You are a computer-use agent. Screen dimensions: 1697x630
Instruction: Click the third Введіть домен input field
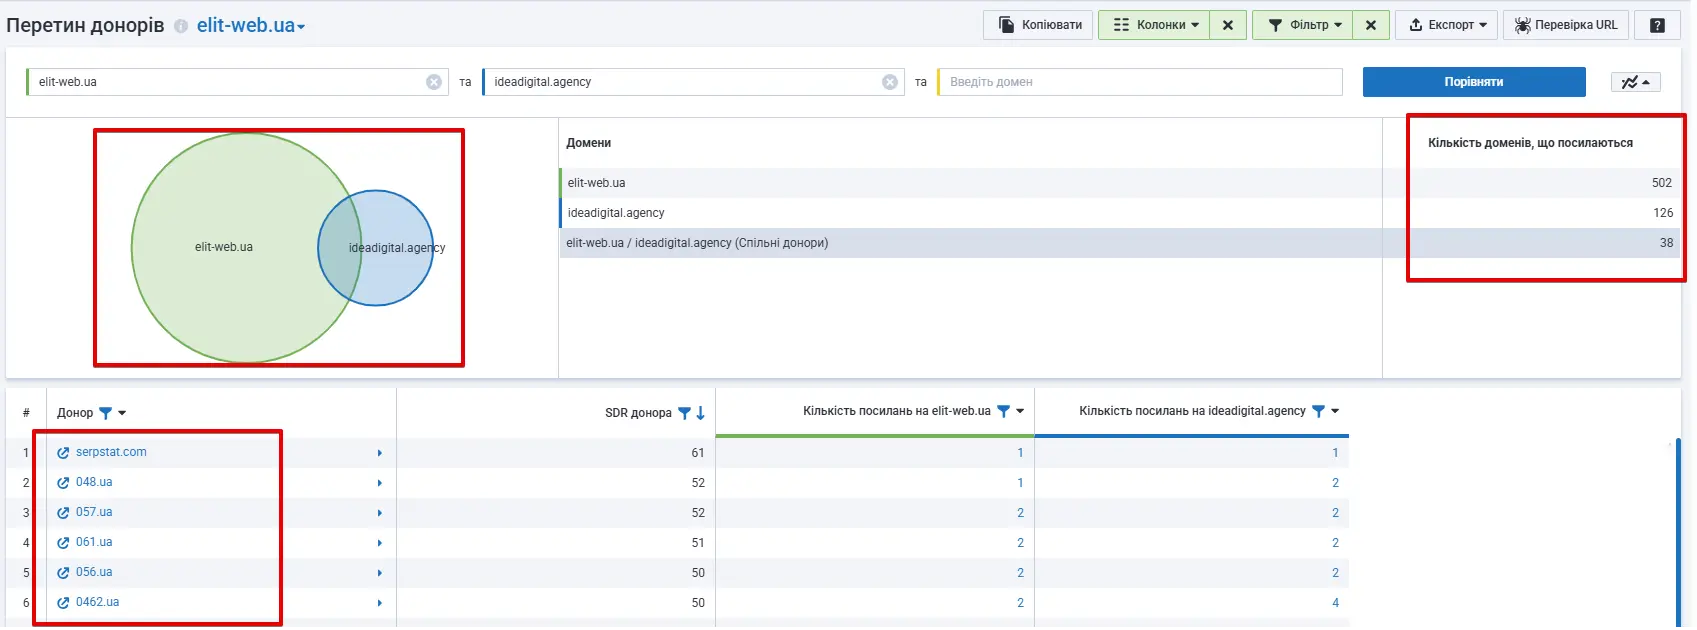click(1140, 82)
